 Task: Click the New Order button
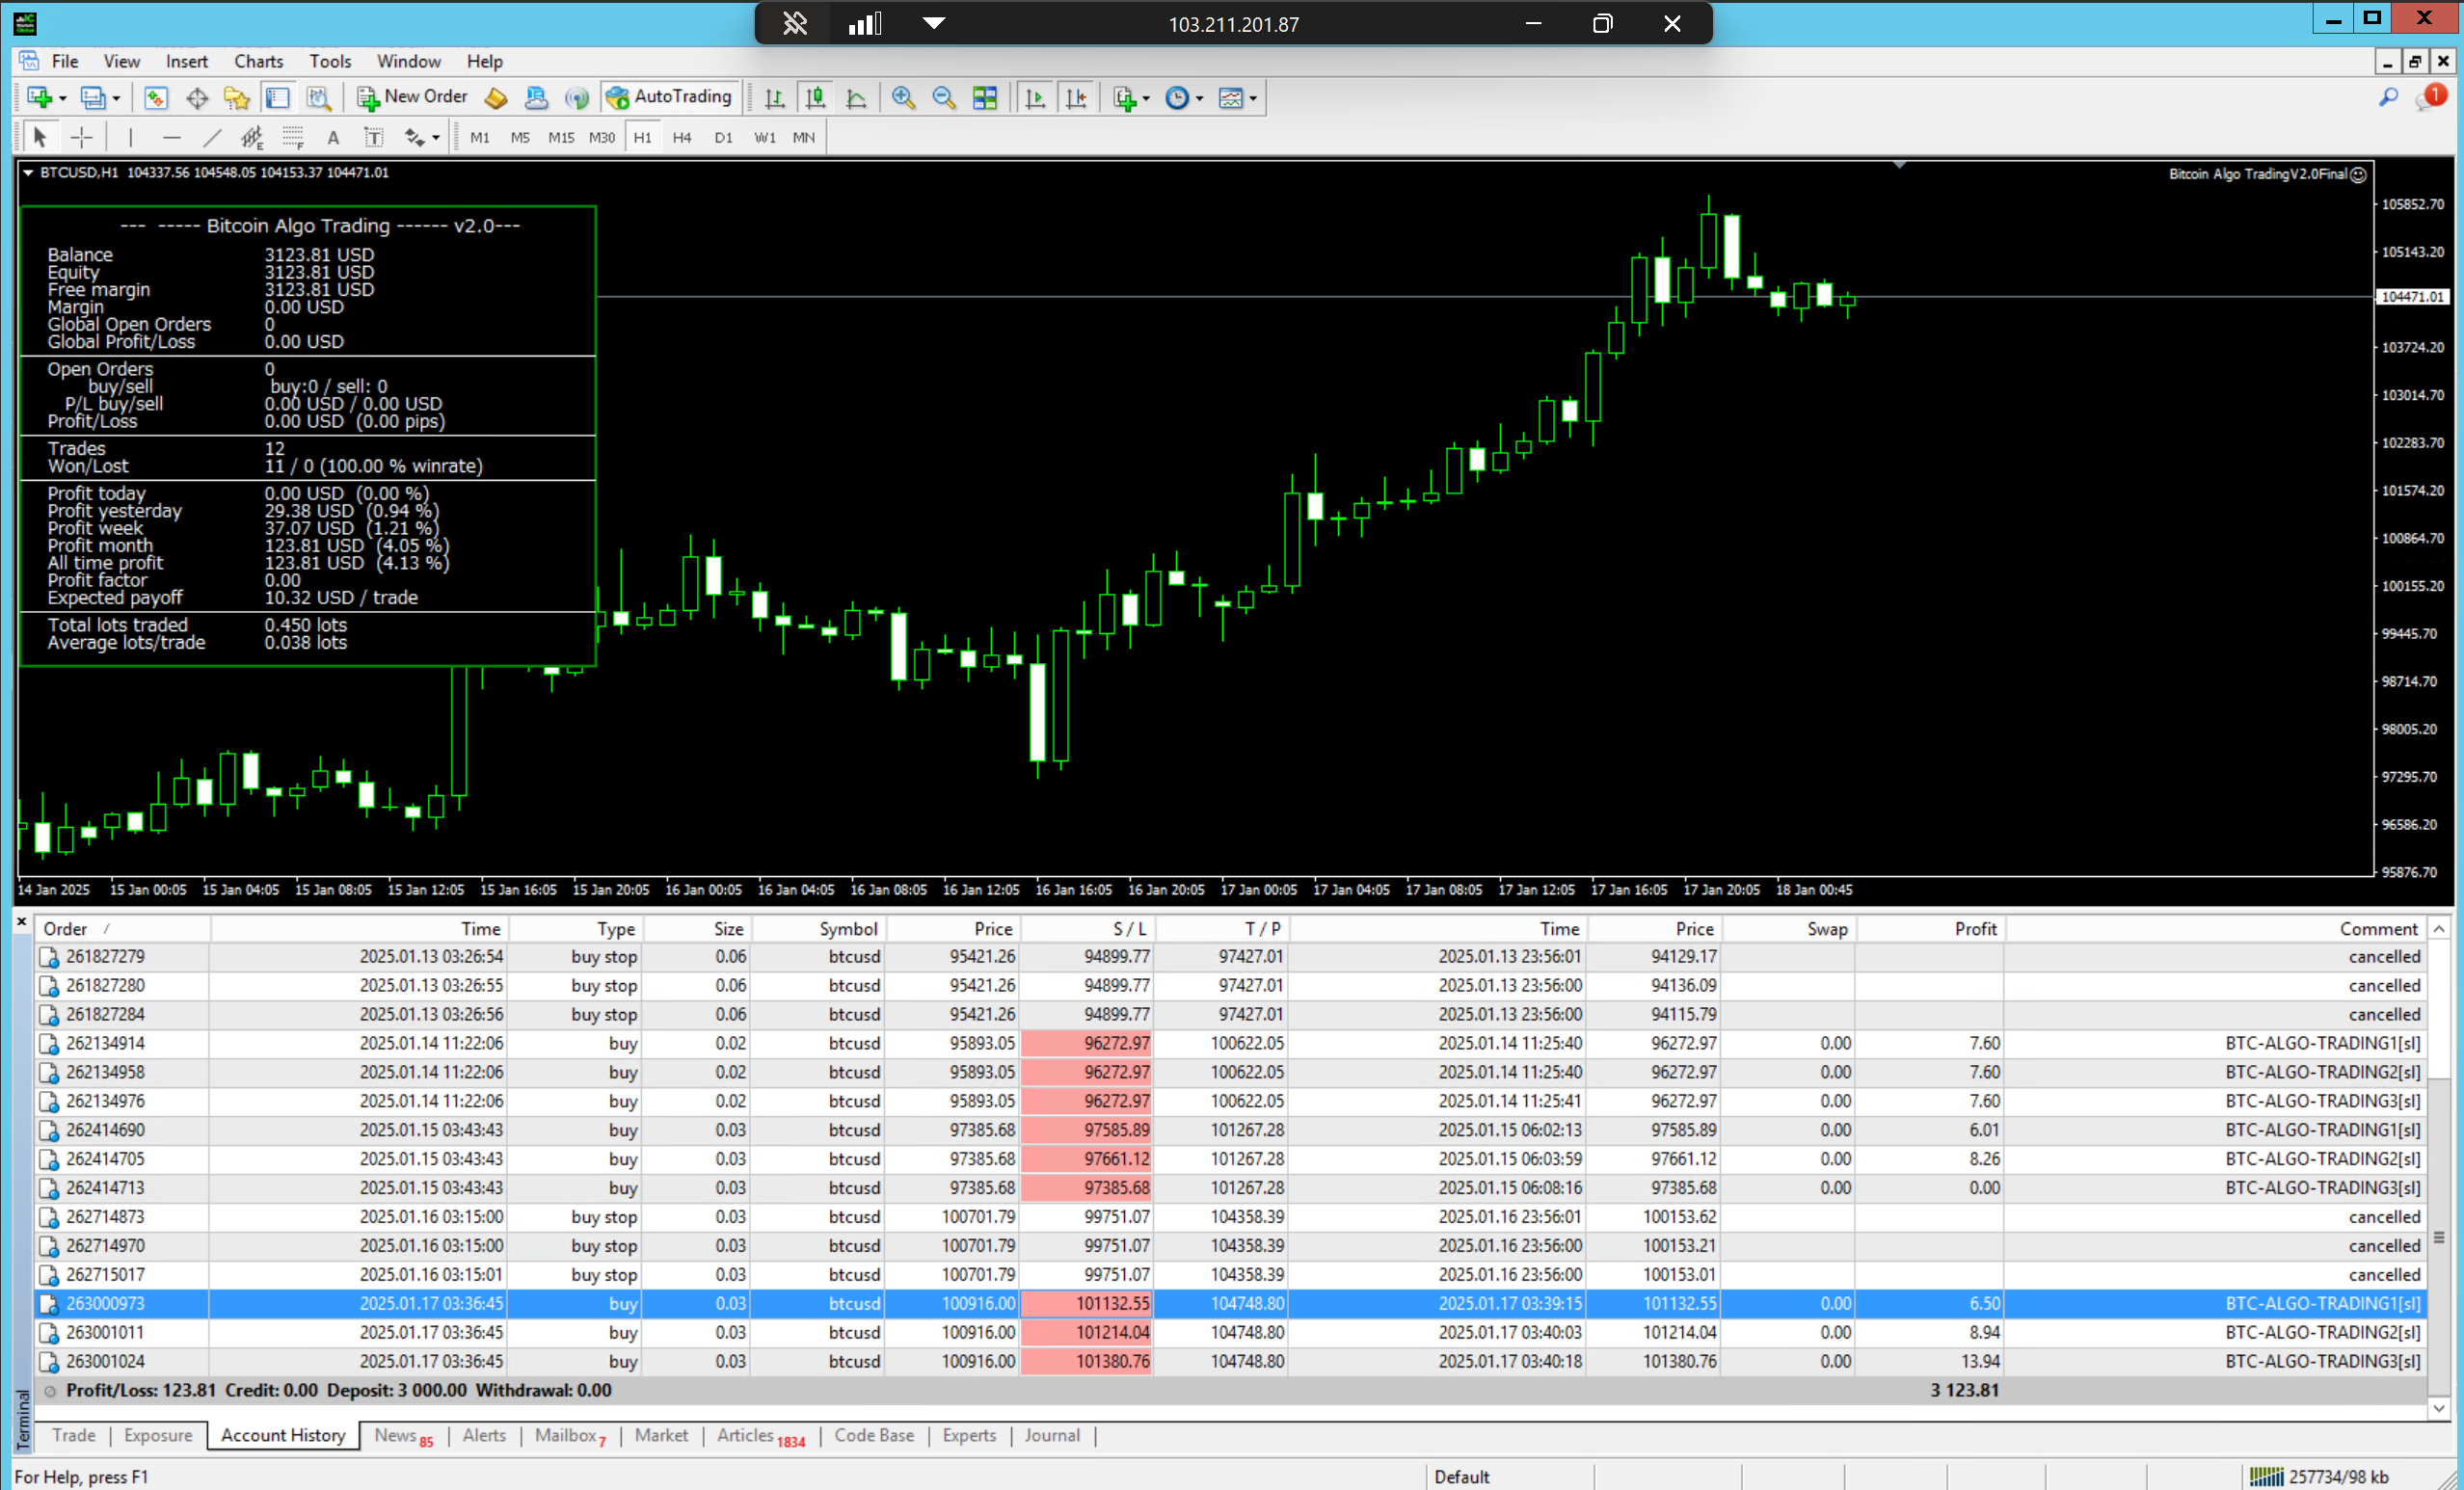pyautogui.click(x=413, y=97)
